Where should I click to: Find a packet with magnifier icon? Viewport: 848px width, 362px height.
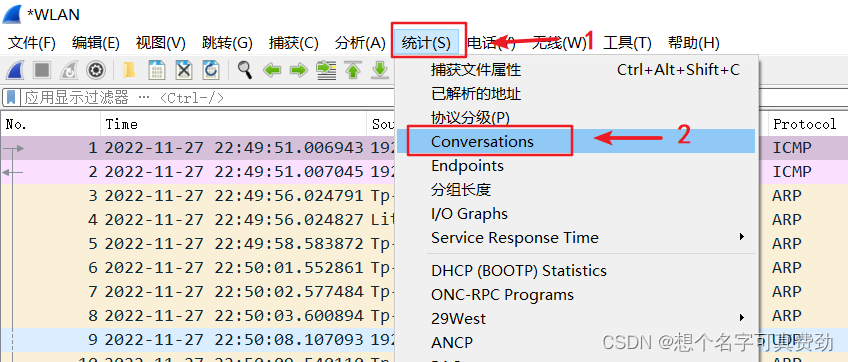coord(245,70)
